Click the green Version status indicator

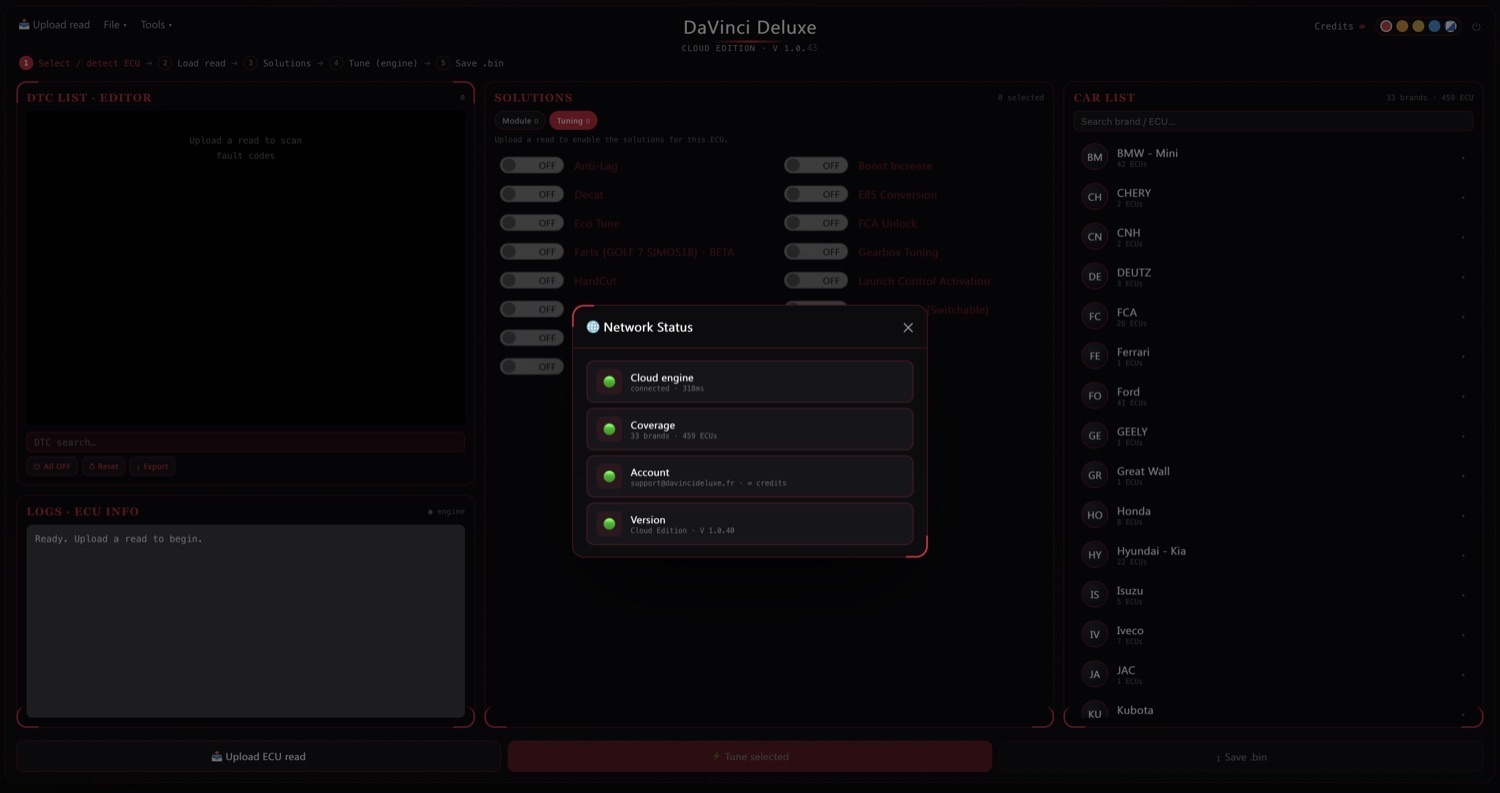(609, 524)
